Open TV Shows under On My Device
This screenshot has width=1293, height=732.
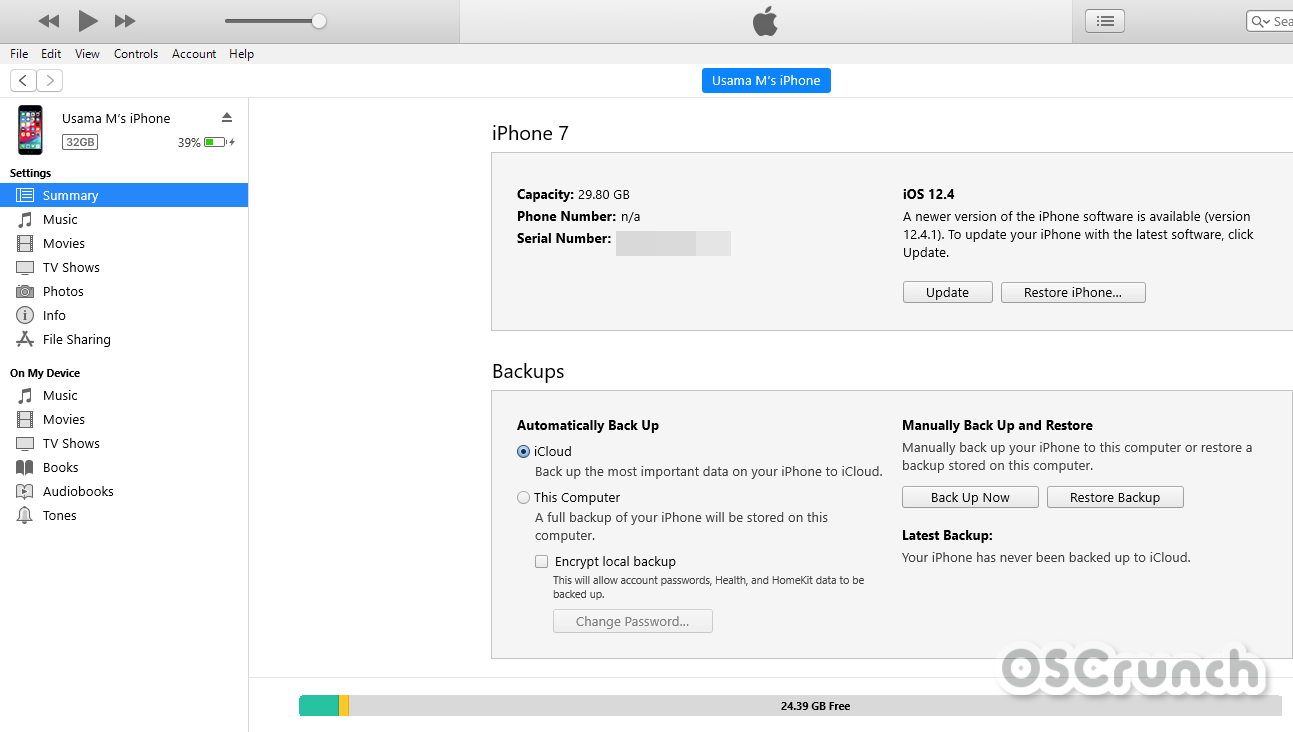tap(71, 443)
